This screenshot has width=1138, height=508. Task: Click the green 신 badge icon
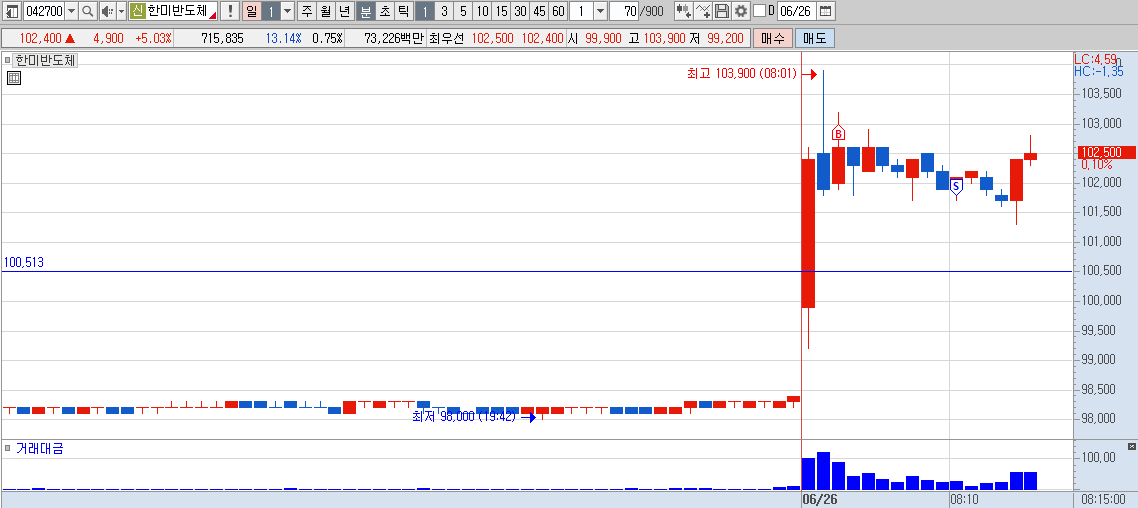138,11
